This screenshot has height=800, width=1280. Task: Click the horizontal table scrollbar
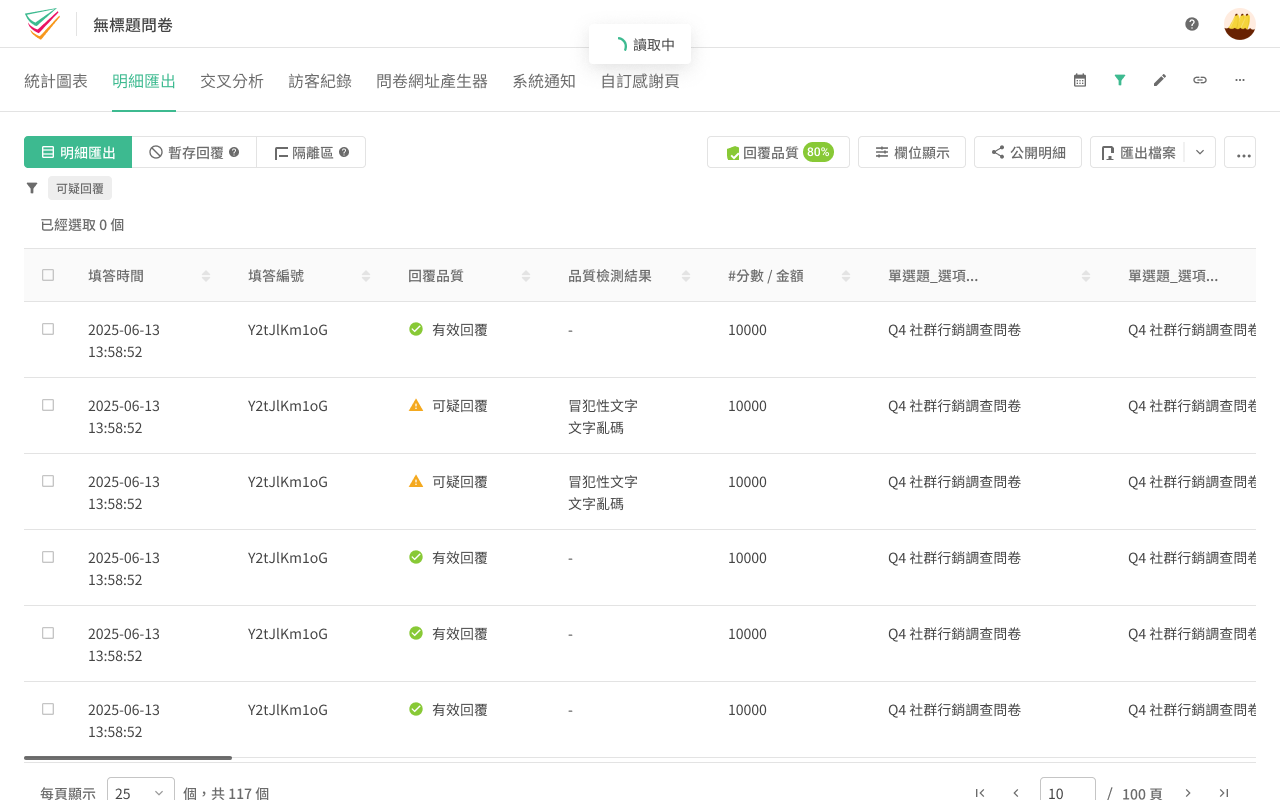pos(128,758)
